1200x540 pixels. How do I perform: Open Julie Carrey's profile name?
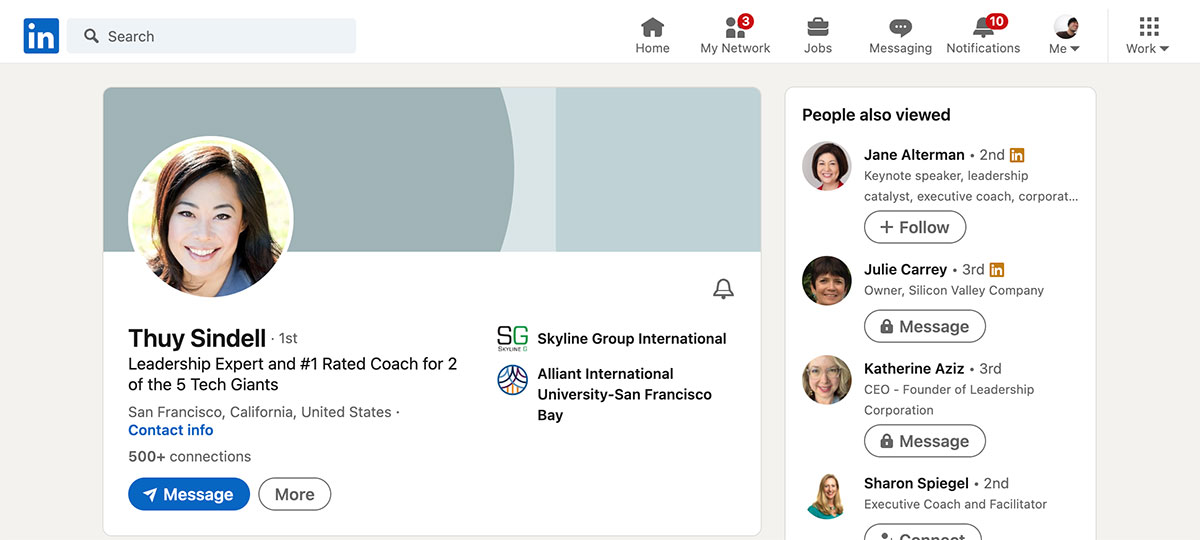click(x=905, y=270)
